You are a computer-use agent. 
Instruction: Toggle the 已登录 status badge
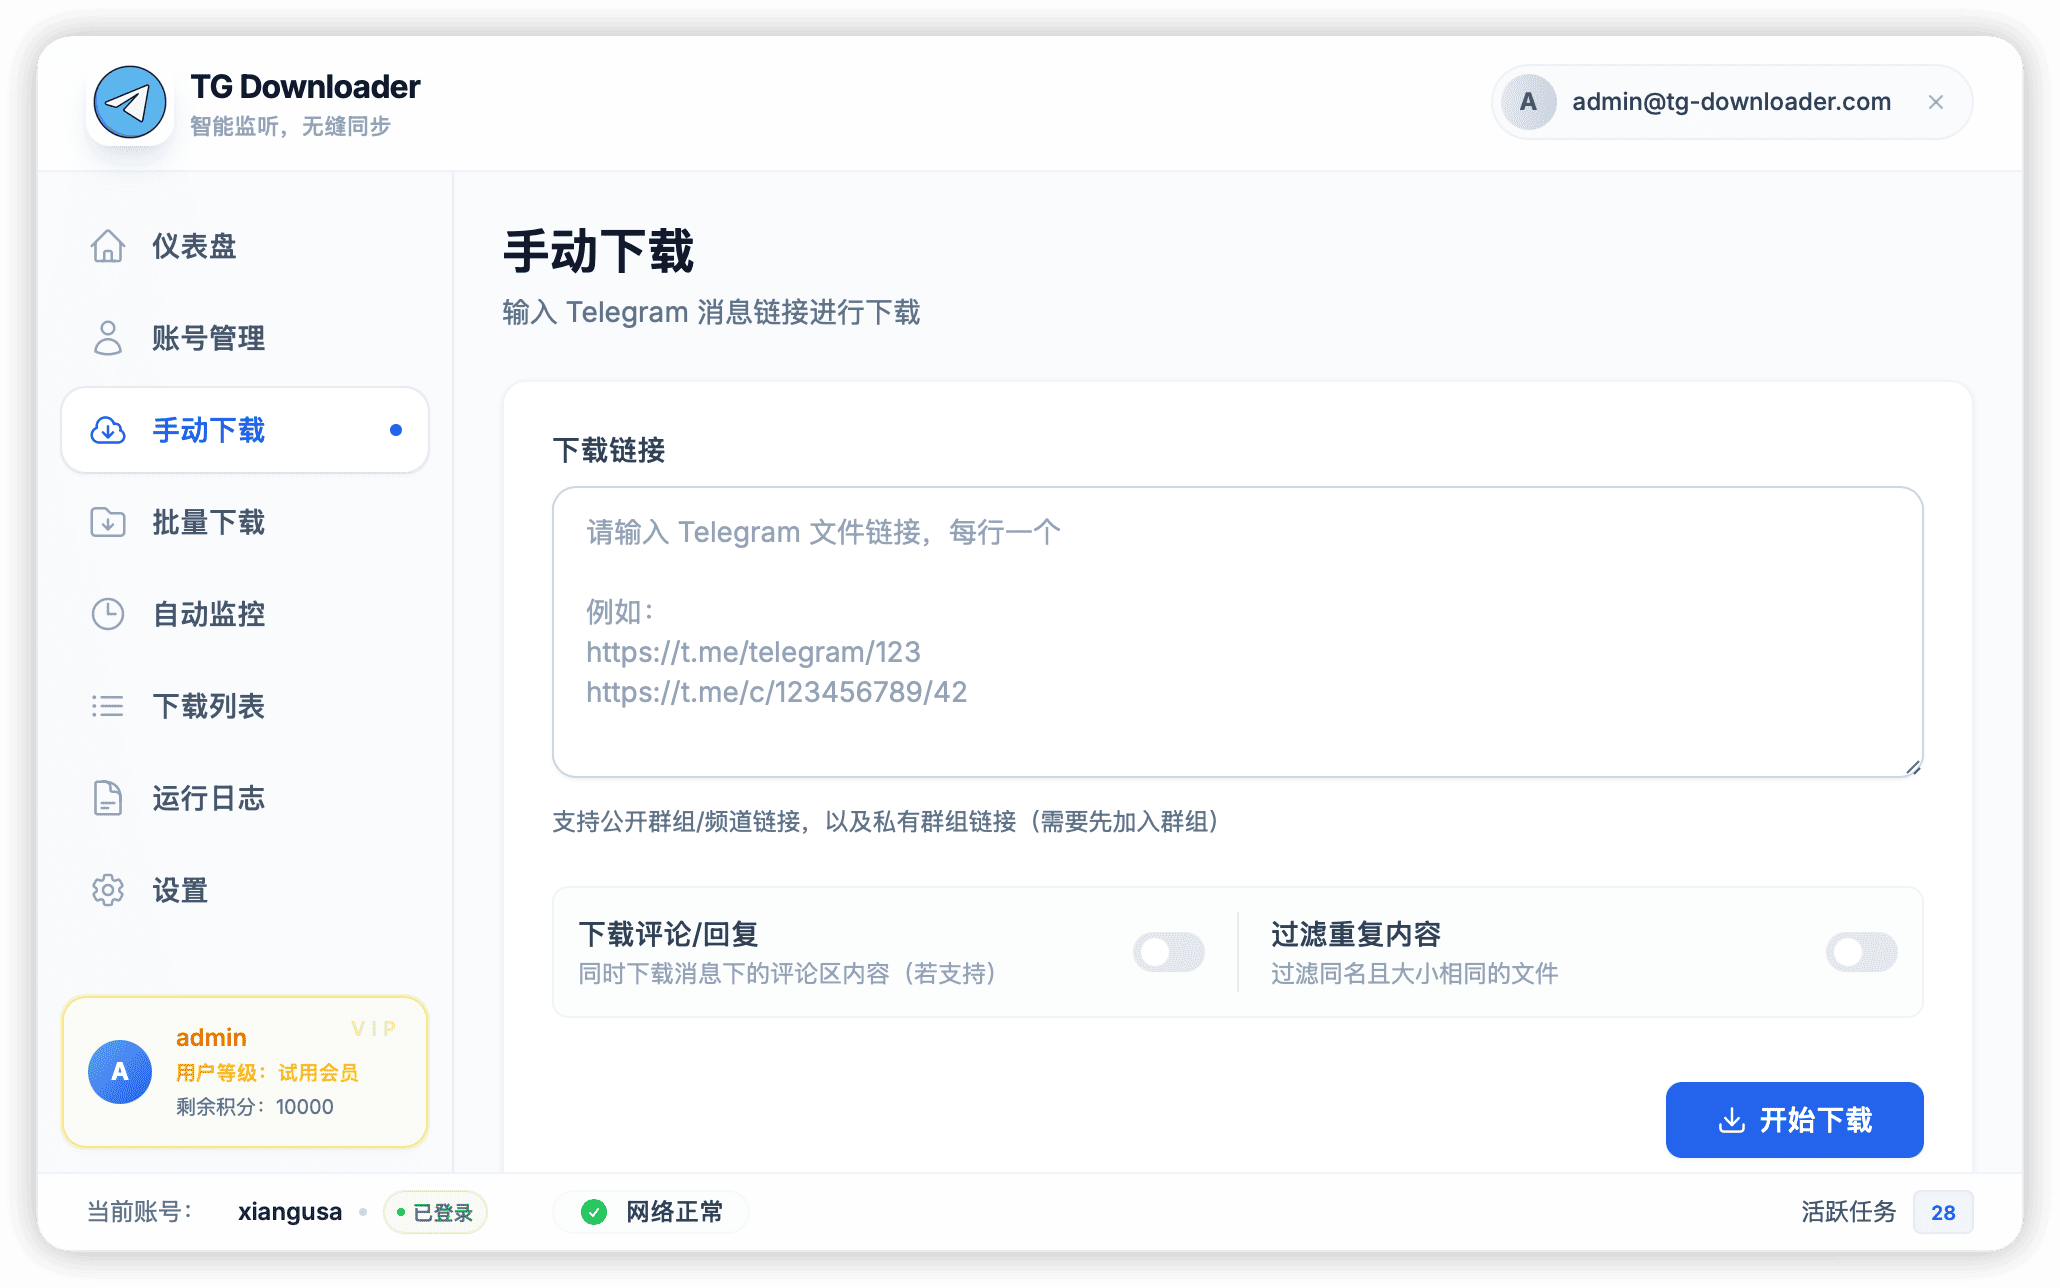435,1212
